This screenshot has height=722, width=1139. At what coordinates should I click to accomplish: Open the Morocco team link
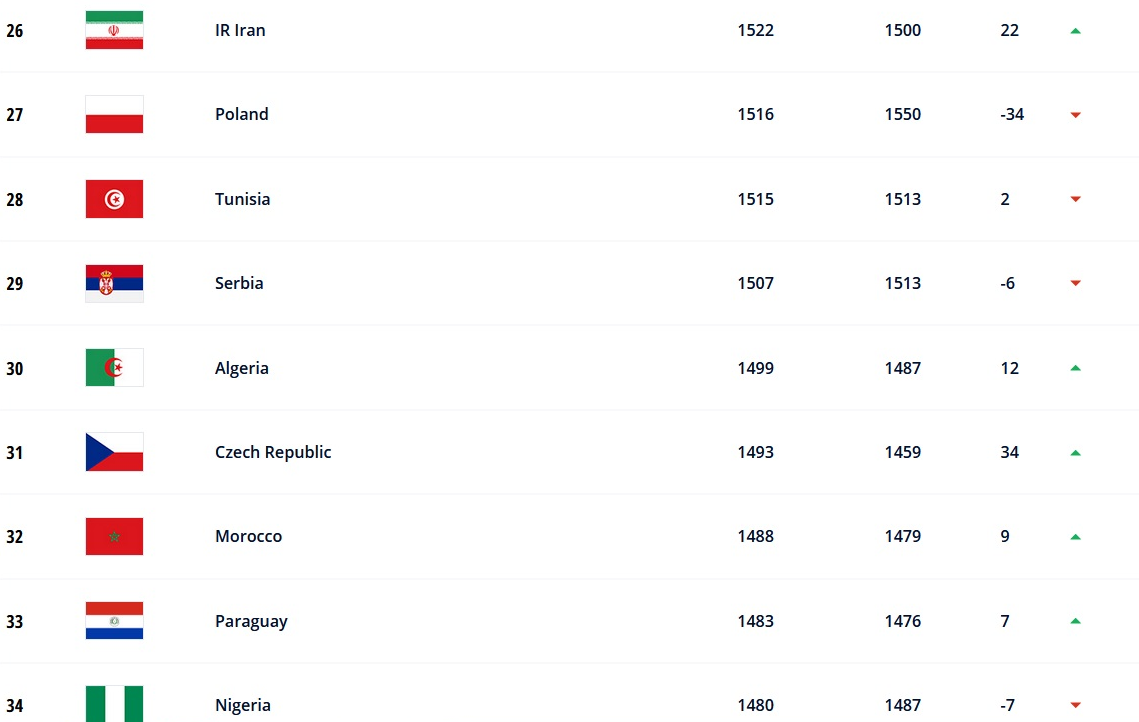(x=249, y=536)
